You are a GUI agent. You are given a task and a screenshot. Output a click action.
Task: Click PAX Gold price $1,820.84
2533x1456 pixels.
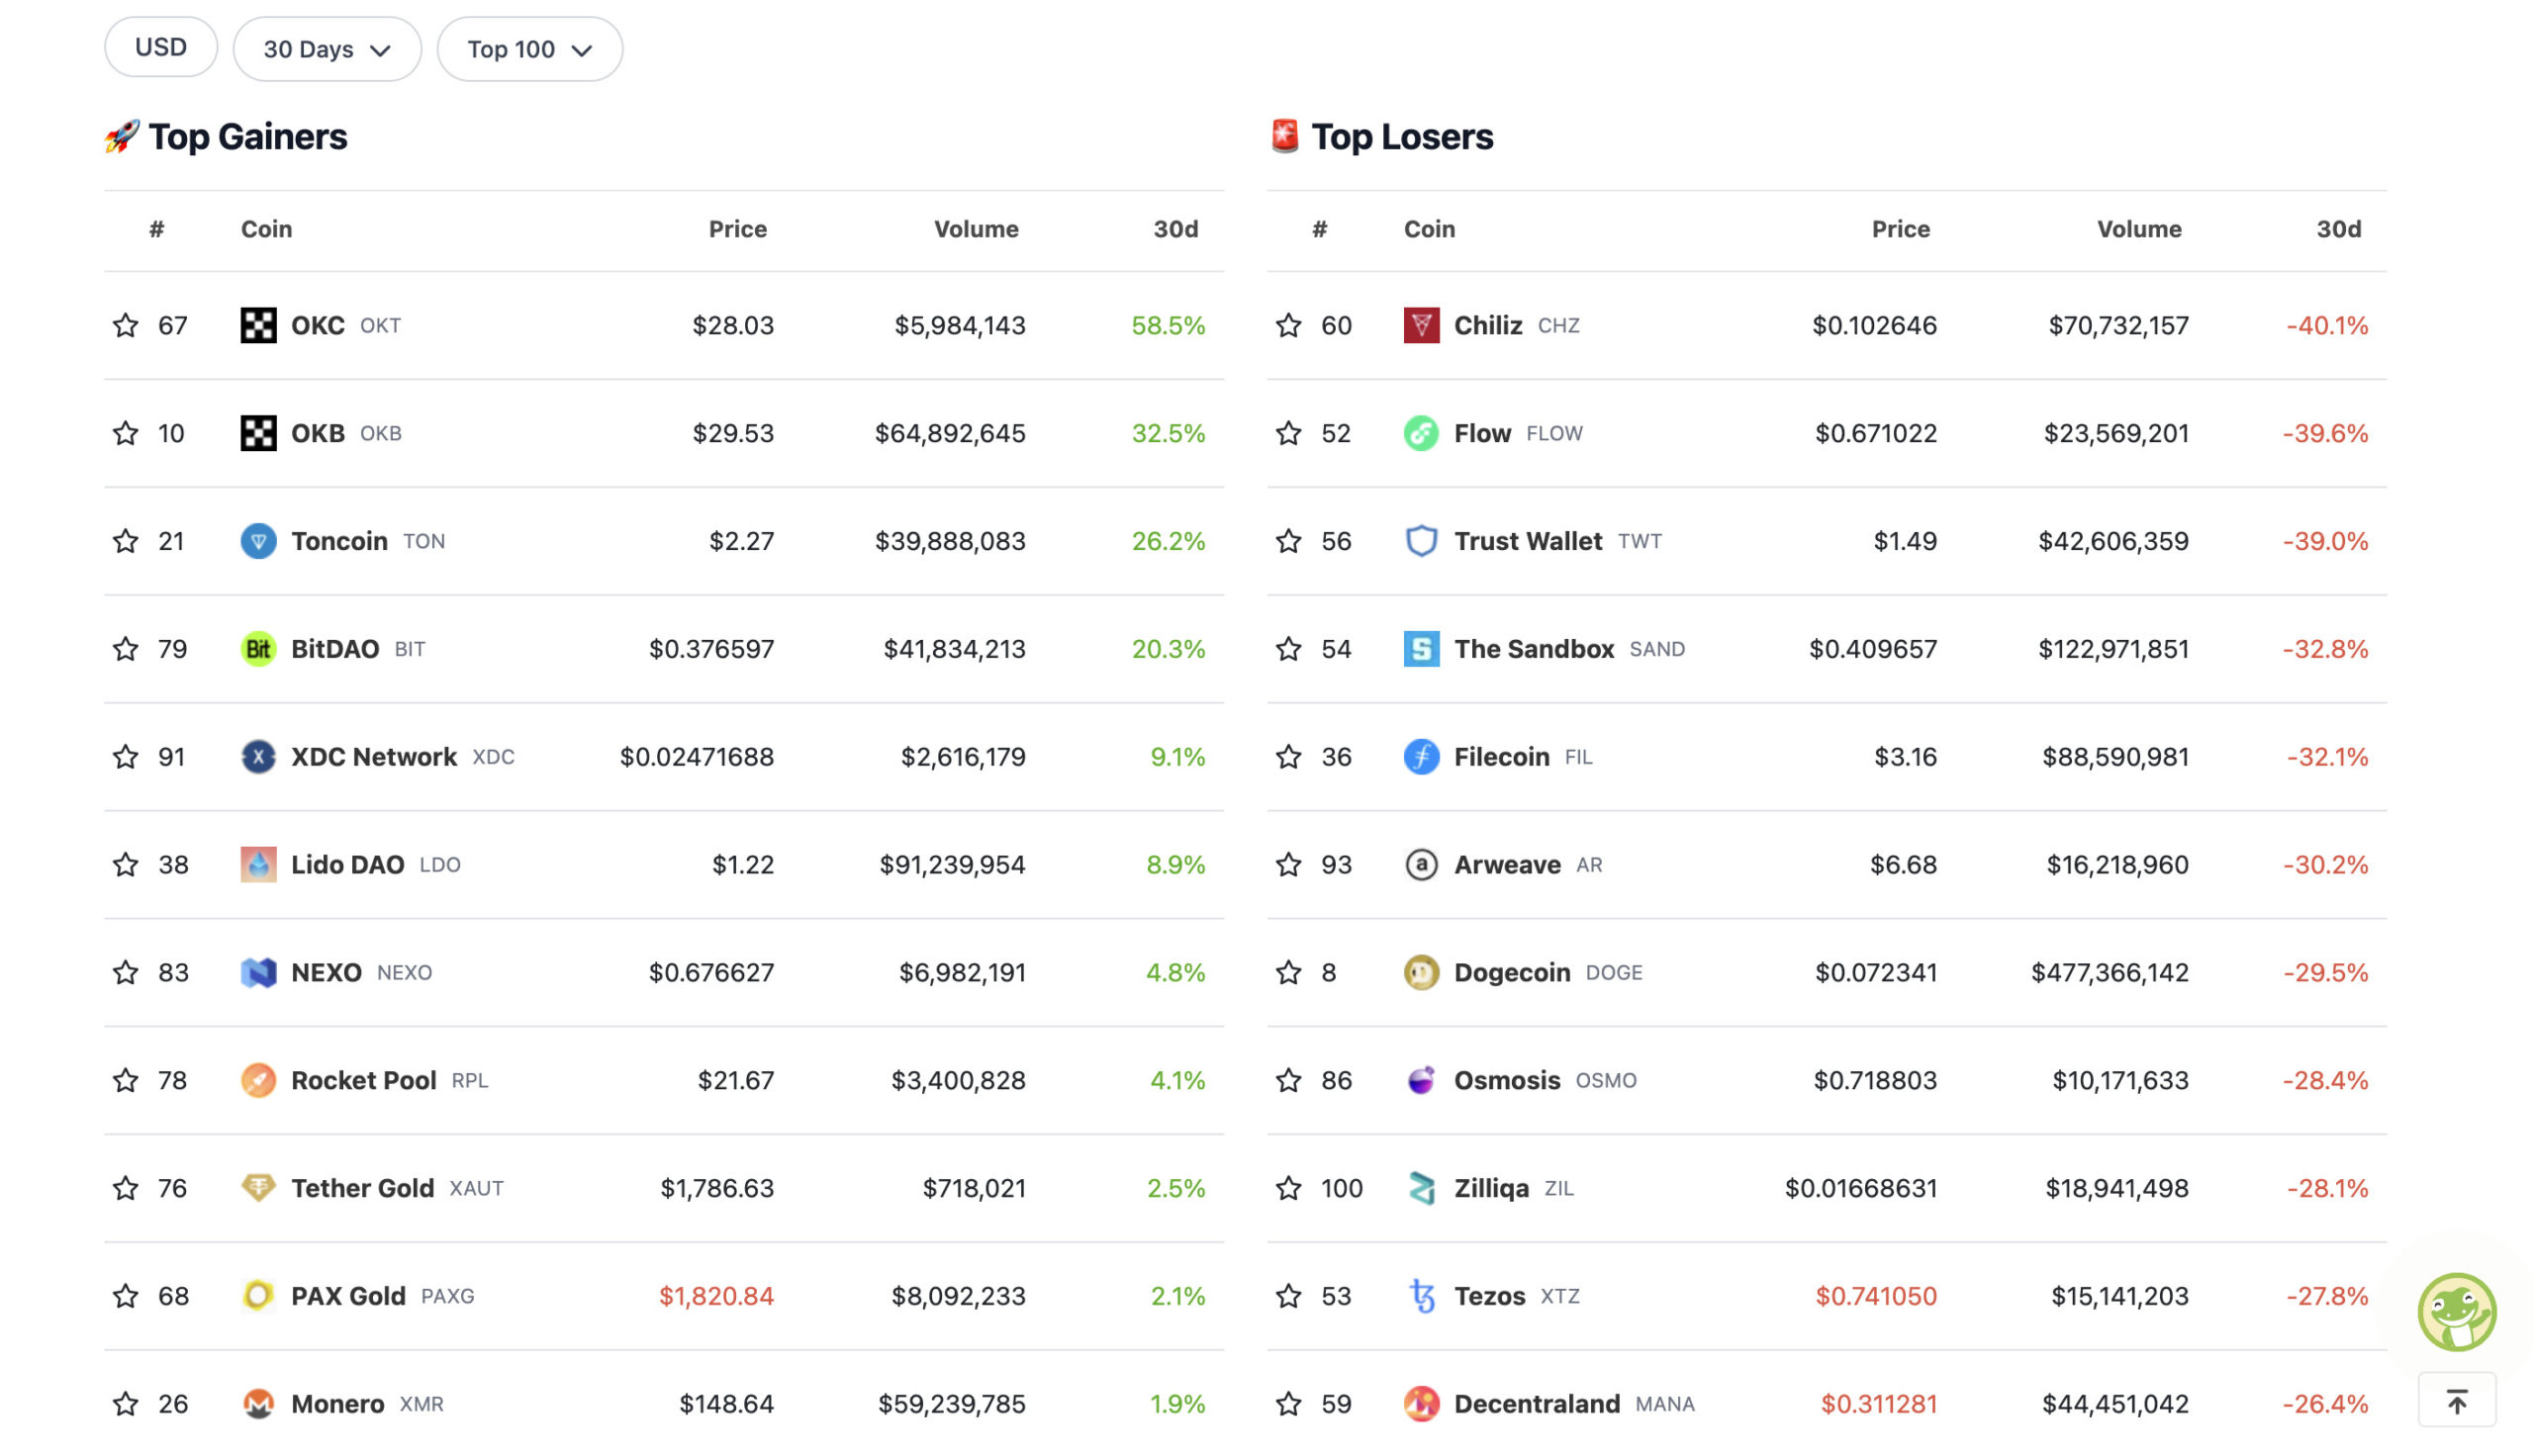tap(716, 1296)
